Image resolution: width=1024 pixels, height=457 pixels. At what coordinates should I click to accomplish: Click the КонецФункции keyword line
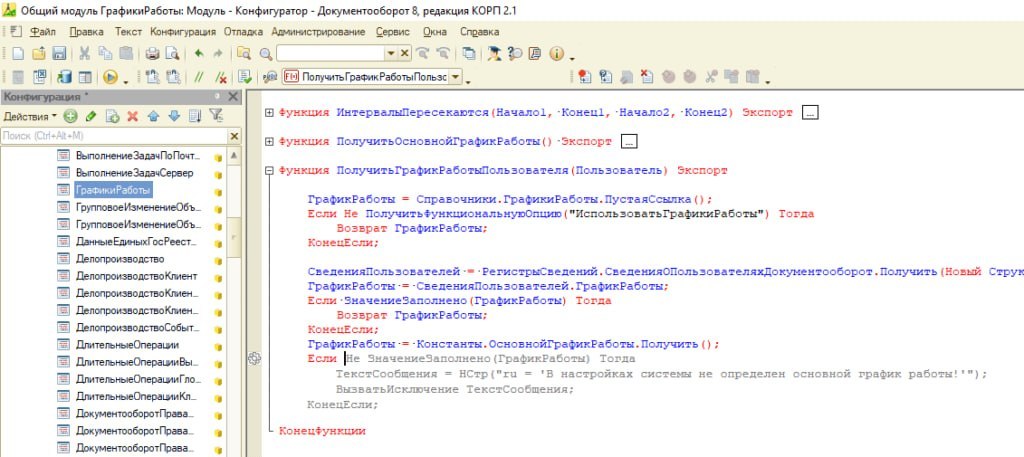pyautogui.click(x=322, y=431)
